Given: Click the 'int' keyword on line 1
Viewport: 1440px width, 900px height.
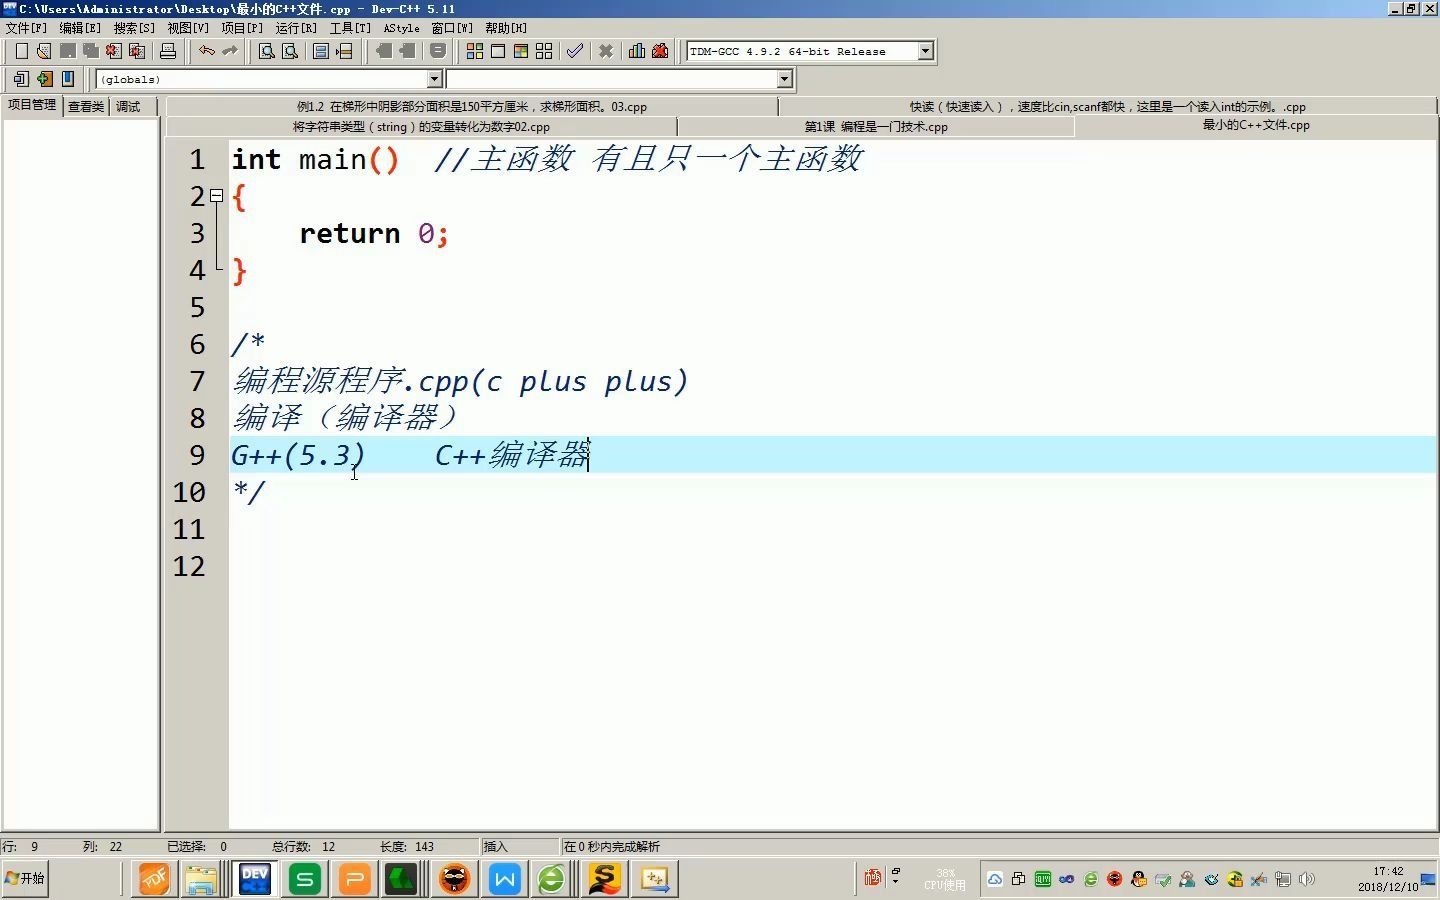Looking at the screenshot, I should point(256,159).
